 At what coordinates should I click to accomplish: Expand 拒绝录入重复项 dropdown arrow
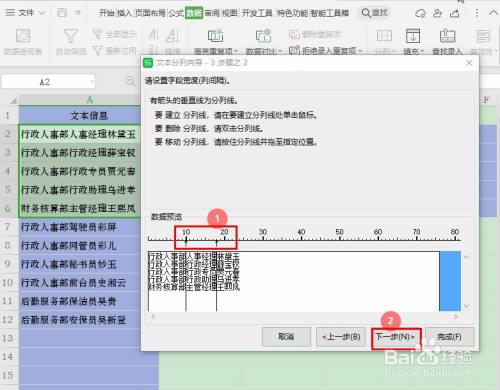point(360,51)
